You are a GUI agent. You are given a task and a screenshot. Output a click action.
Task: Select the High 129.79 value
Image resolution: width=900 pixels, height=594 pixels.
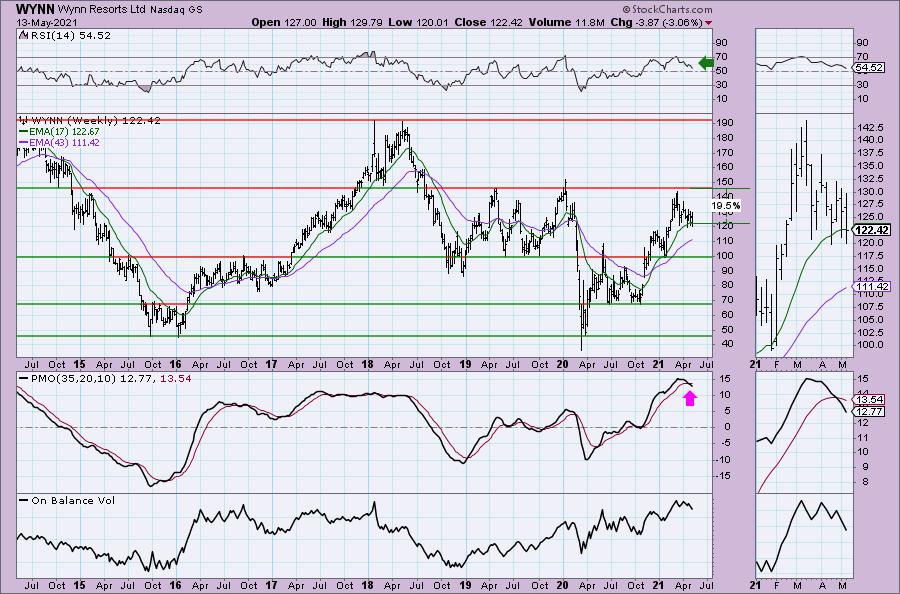tap(353, 22)
